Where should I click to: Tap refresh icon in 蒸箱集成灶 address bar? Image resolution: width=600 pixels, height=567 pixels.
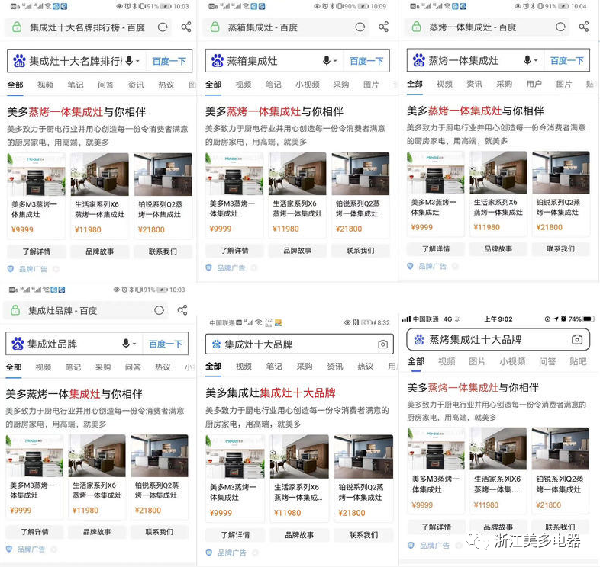tap(360, 27)
